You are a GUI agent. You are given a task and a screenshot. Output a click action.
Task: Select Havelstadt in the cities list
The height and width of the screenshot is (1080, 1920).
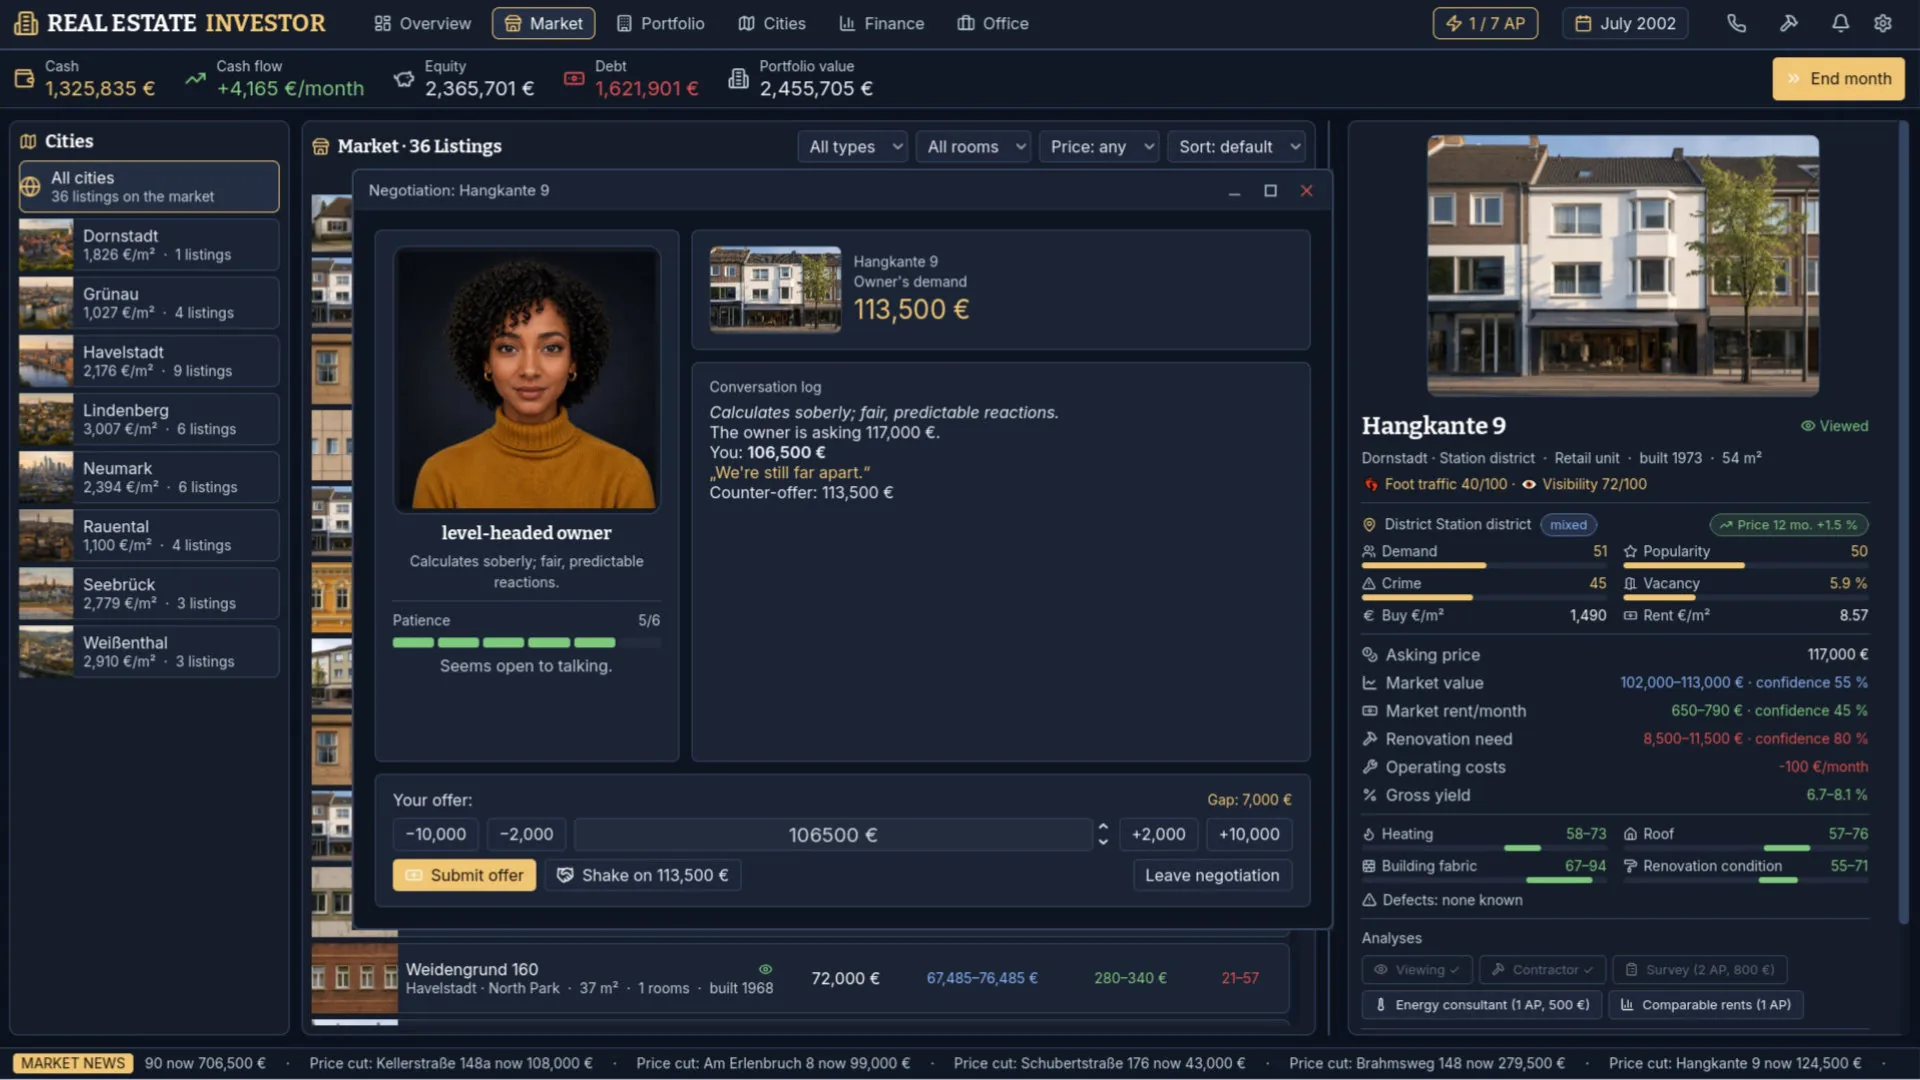[149, 361]
